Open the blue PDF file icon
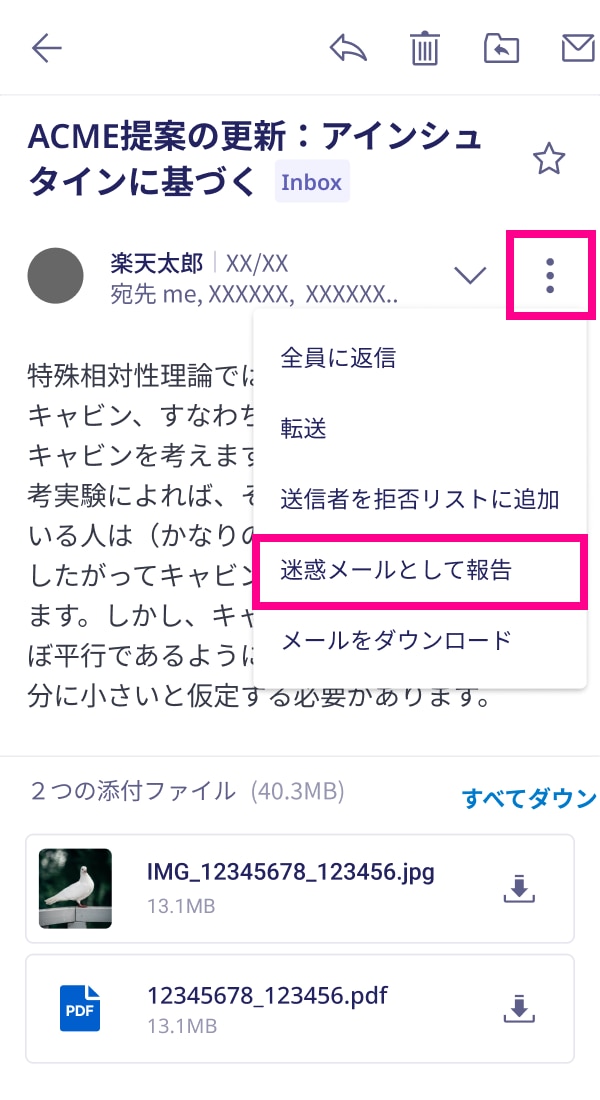 tap(79, 1008)
